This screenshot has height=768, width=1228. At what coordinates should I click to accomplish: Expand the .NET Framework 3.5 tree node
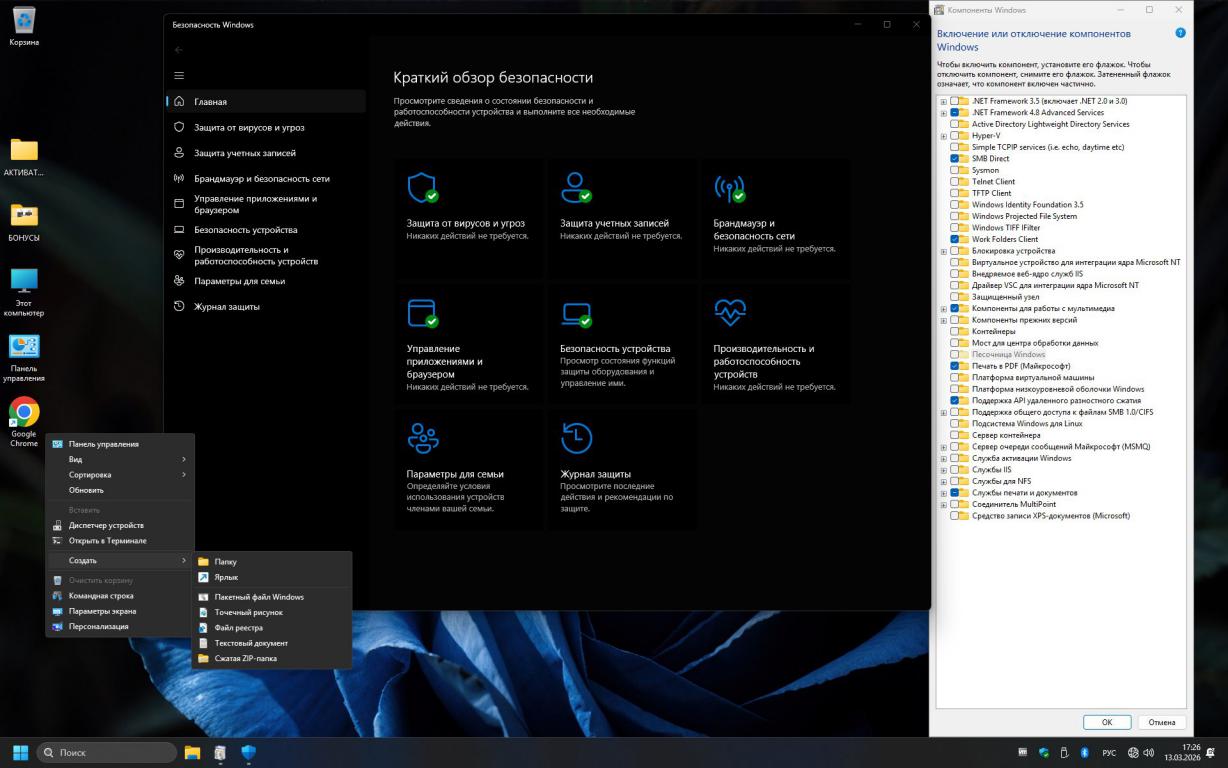[x=943, y=101]
